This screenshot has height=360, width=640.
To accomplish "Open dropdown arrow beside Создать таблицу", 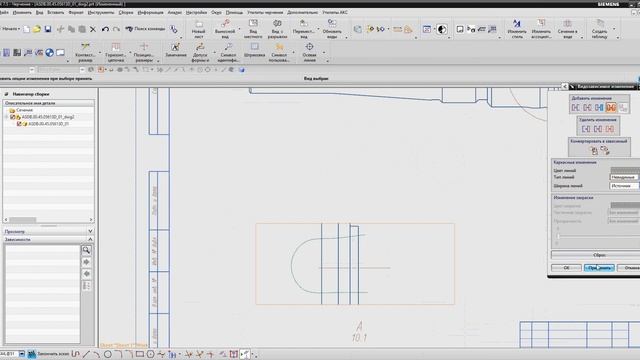I will click(x=614, y=29).
